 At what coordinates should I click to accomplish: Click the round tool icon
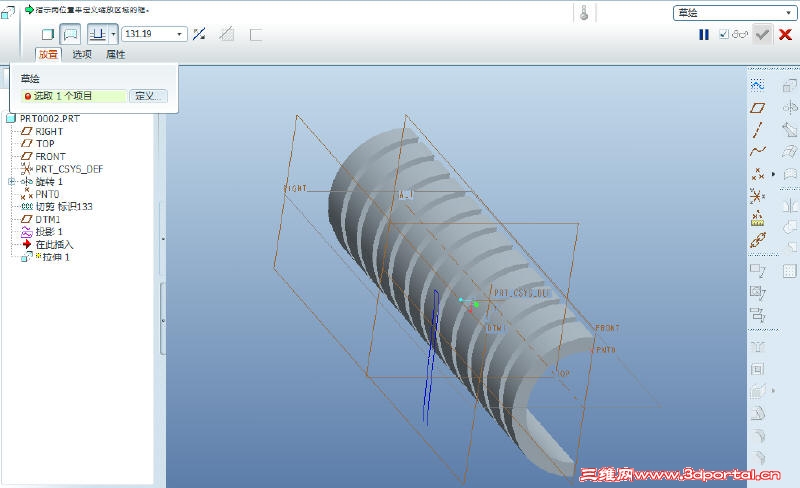point(758,435)
